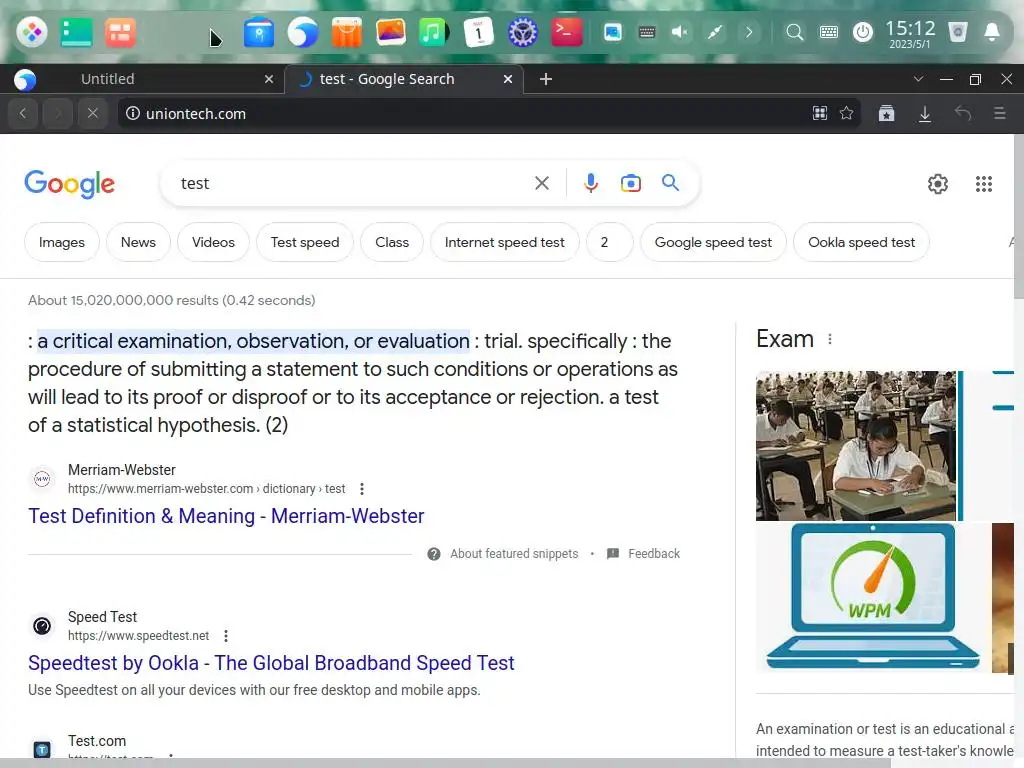This screenshot has width=1024, height=768.
Task: Click the power button in the dock
Action: (x=863, y=32)
